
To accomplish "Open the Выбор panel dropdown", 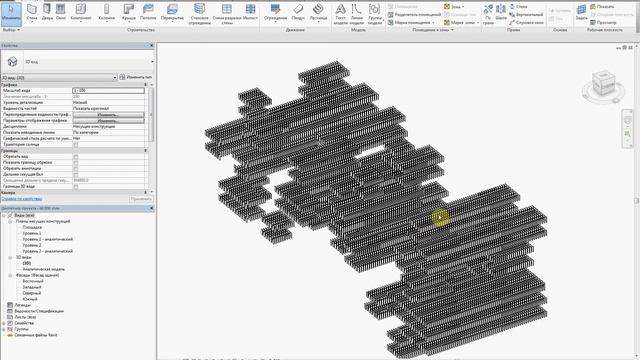I will pos(11,30).
